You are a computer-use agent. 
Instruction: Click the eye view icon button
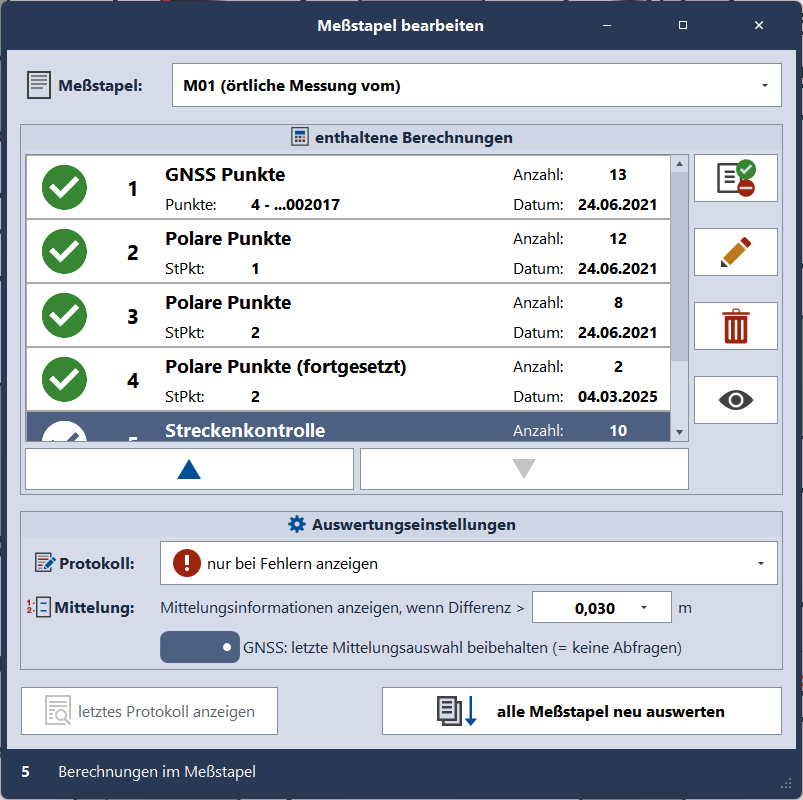click(x=735, y=400)
